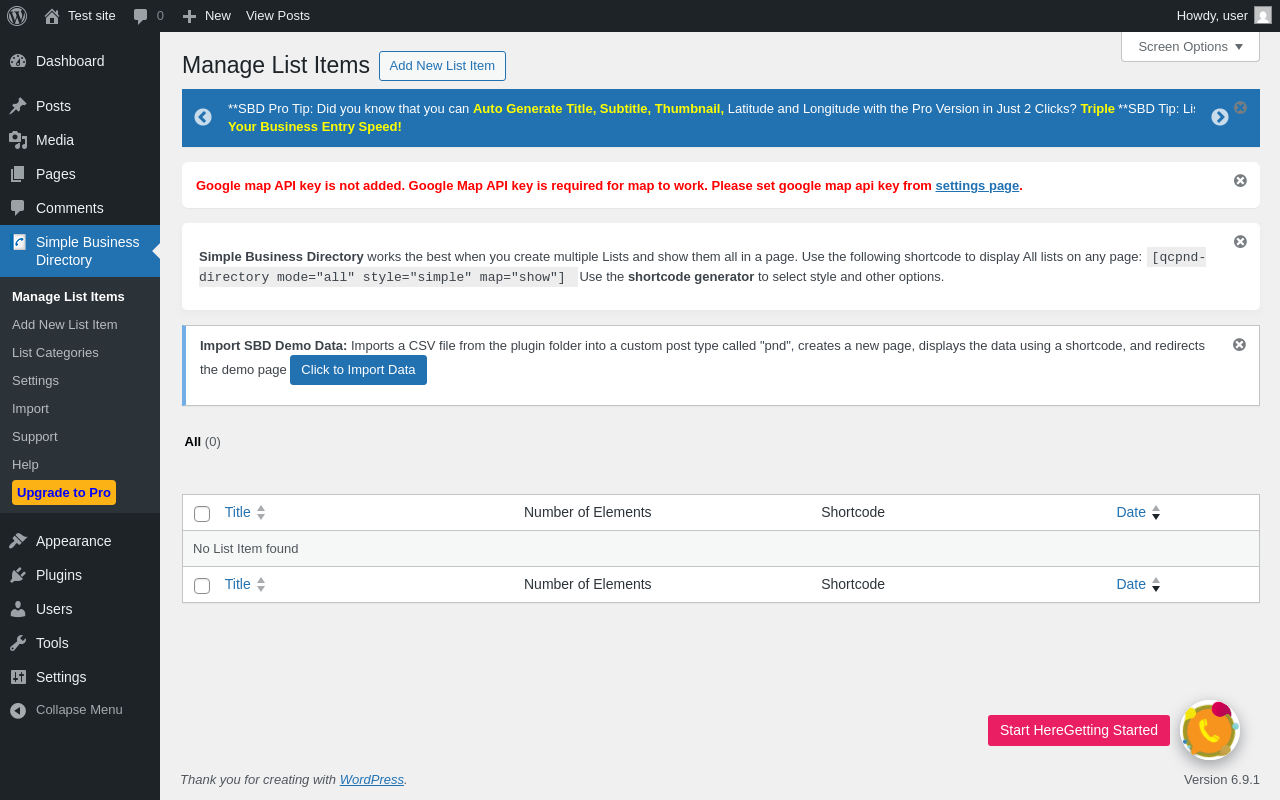The height and width of the screenshot is (800, 1280).
Task: Dismiss the Import SBD Demo Data notice
Action: click(x=1239, y=344)
